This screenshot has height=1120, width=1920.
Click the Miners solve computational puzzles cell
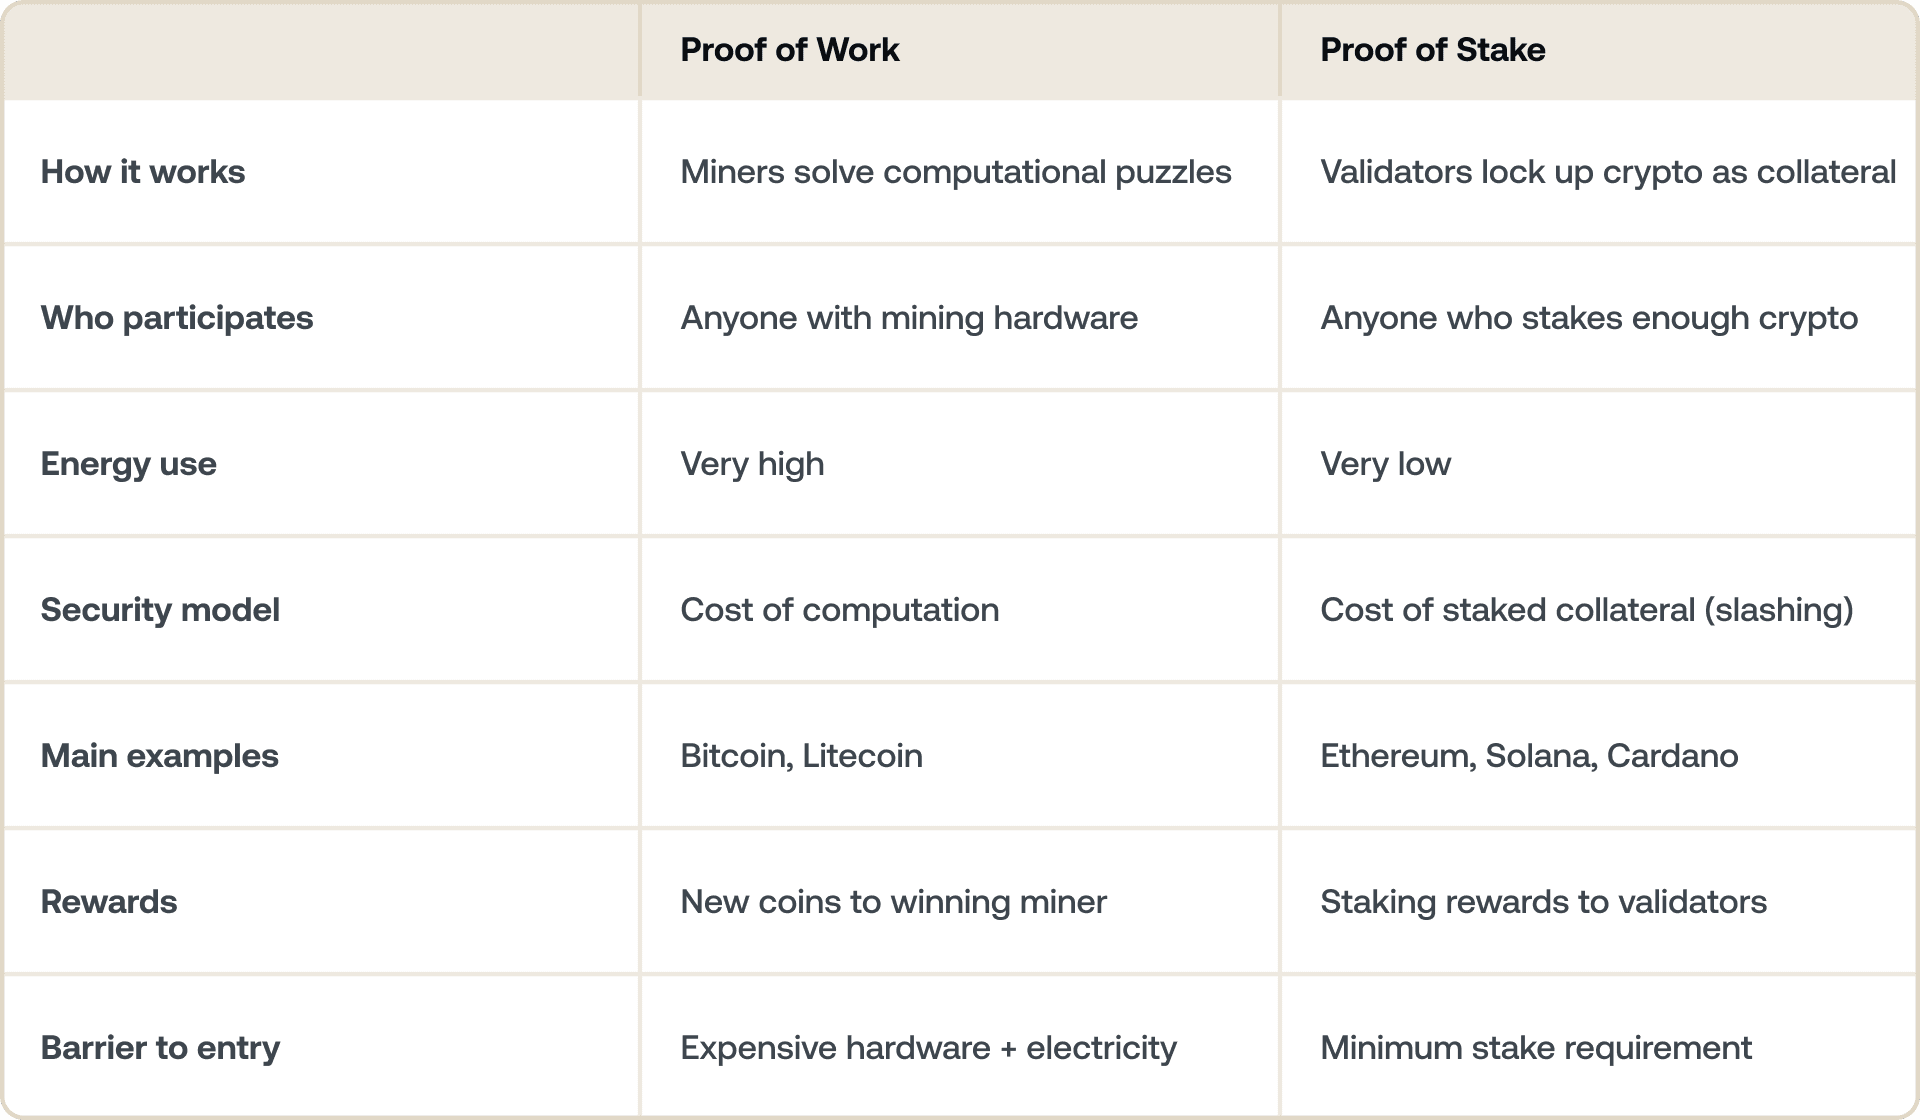[x=955, y=172]
